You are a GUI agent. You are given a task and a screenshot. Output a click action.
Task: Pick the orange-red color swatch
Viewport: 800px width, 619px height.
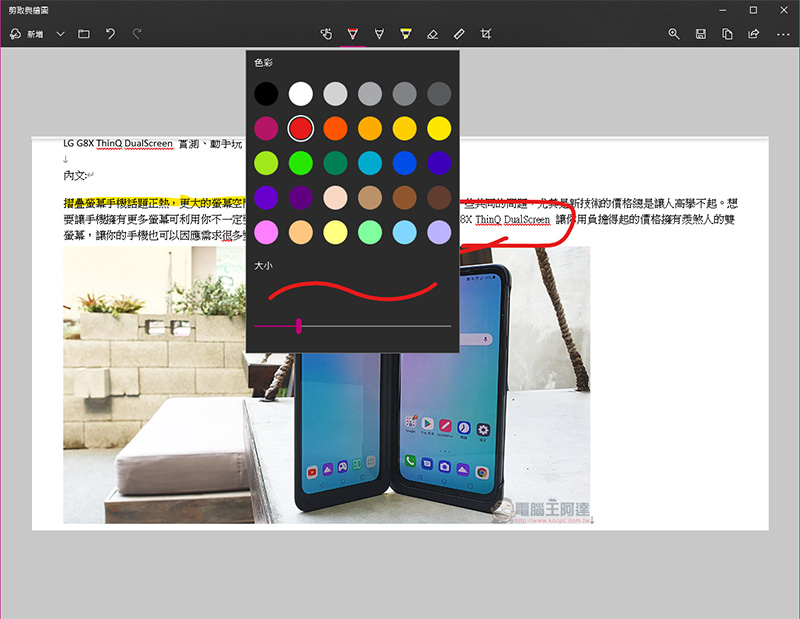(335, 129)
